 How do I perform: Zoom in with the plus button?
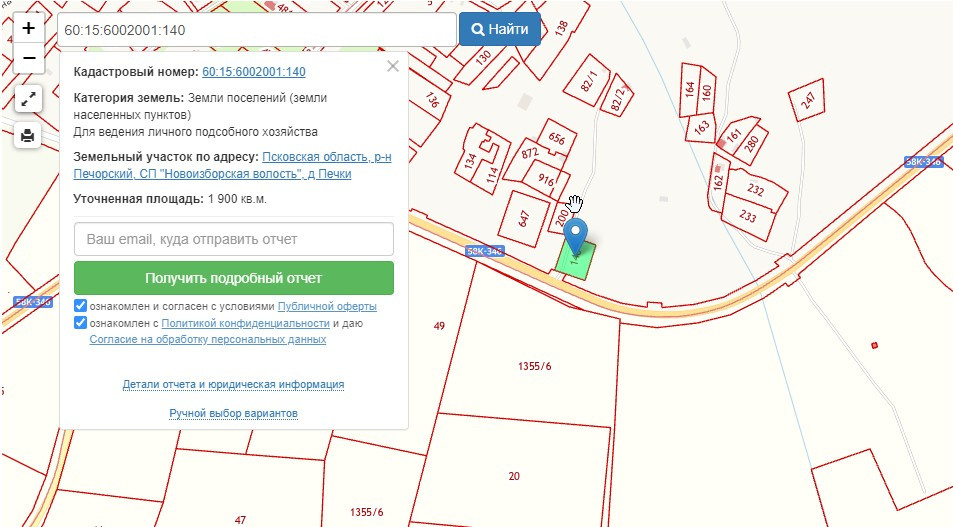[29, 28]
